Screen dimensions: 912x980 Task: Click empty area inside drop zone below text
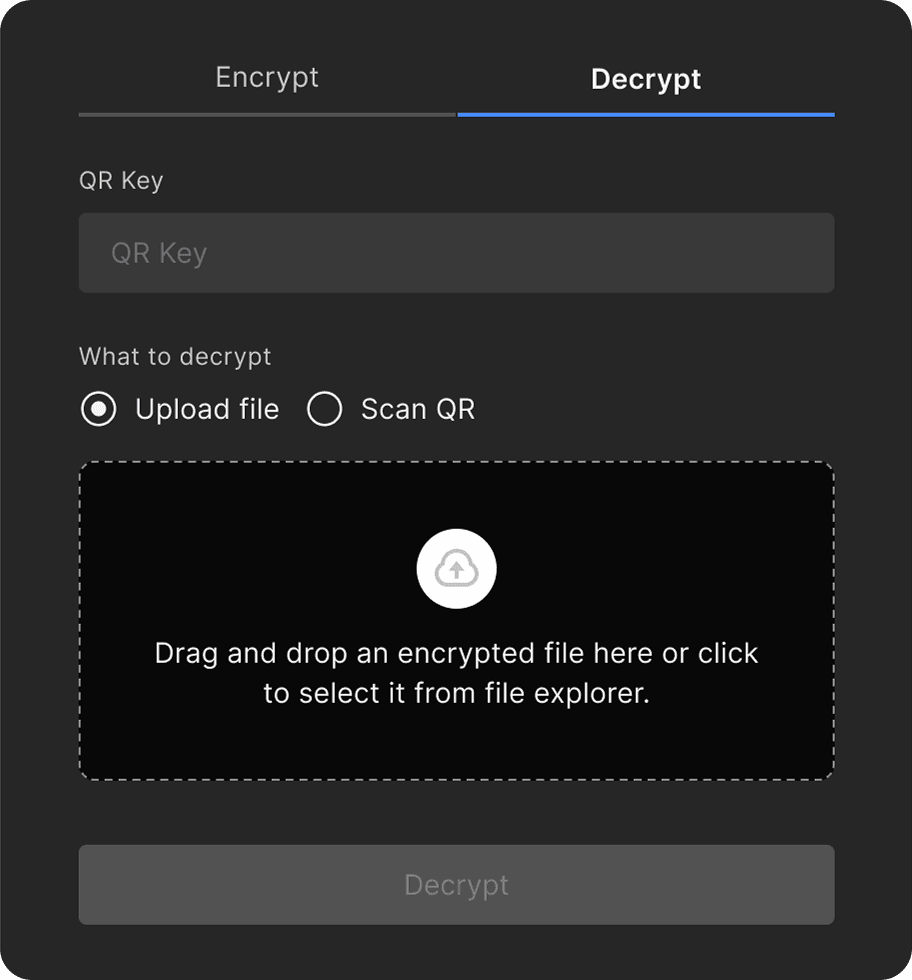(456, 745)
